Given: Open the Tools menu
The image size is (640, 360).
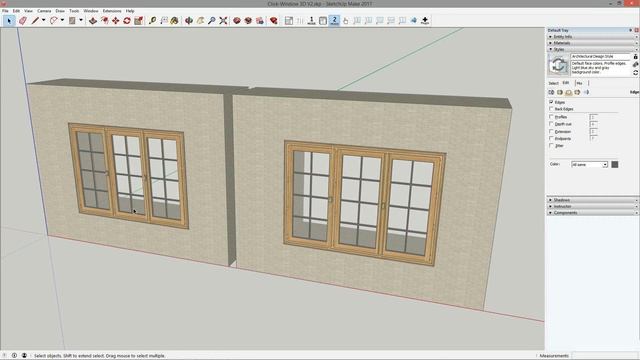Looking at the screenshot, I should (74, 11).
